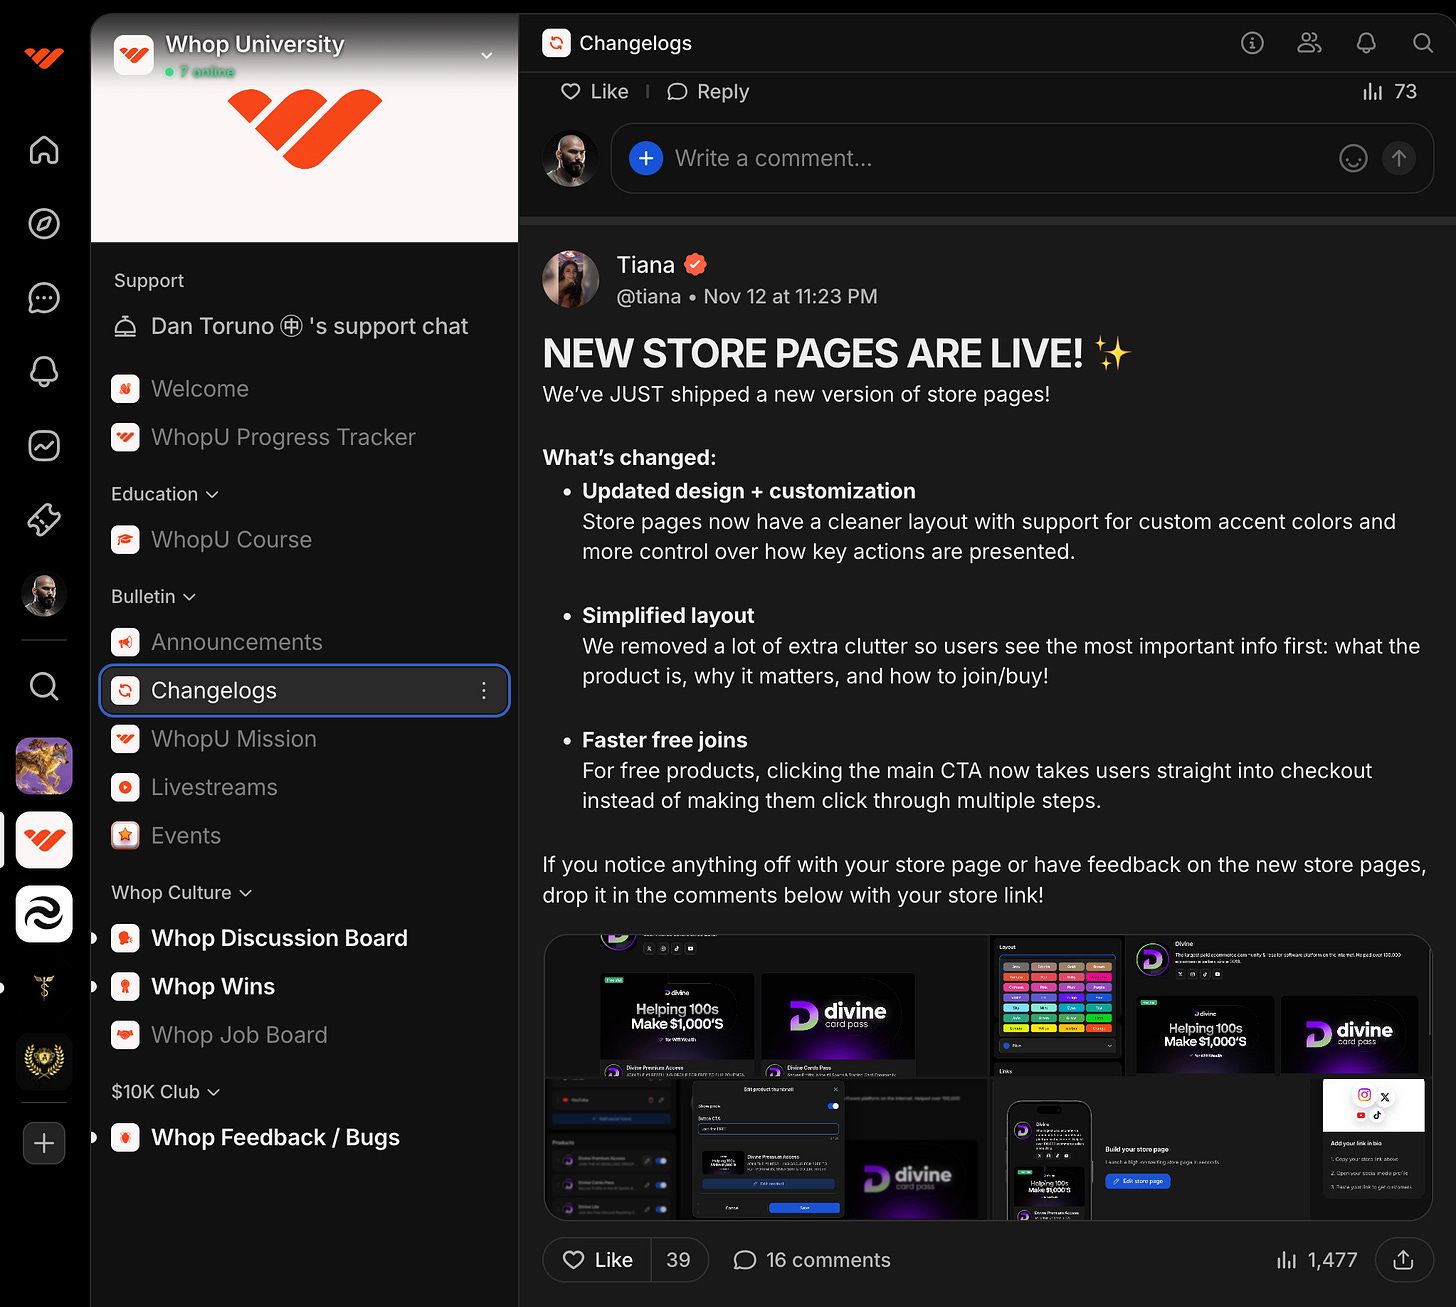The width and height of the screenshot is (1456, 1307).
Task: Open the 16 comments thread
Action: coord(811,1260)
